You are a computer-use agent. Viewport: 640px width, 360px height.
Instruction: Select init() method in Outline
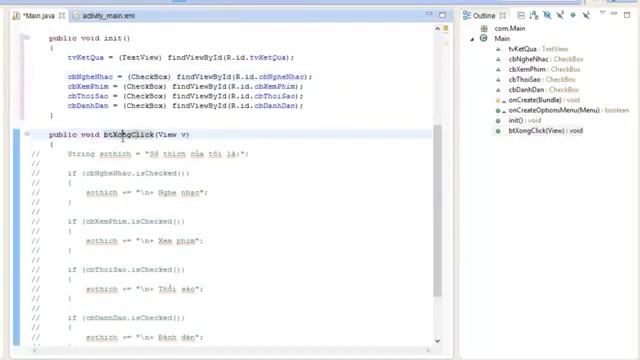pyautogui.click(x=524, y=120)
